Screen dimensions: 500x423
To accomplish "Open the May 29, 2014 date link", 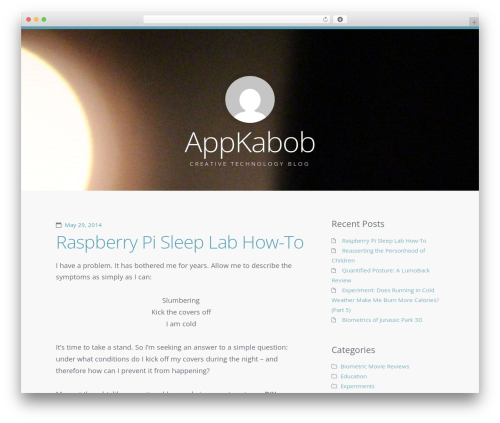I will pos(83,225).
